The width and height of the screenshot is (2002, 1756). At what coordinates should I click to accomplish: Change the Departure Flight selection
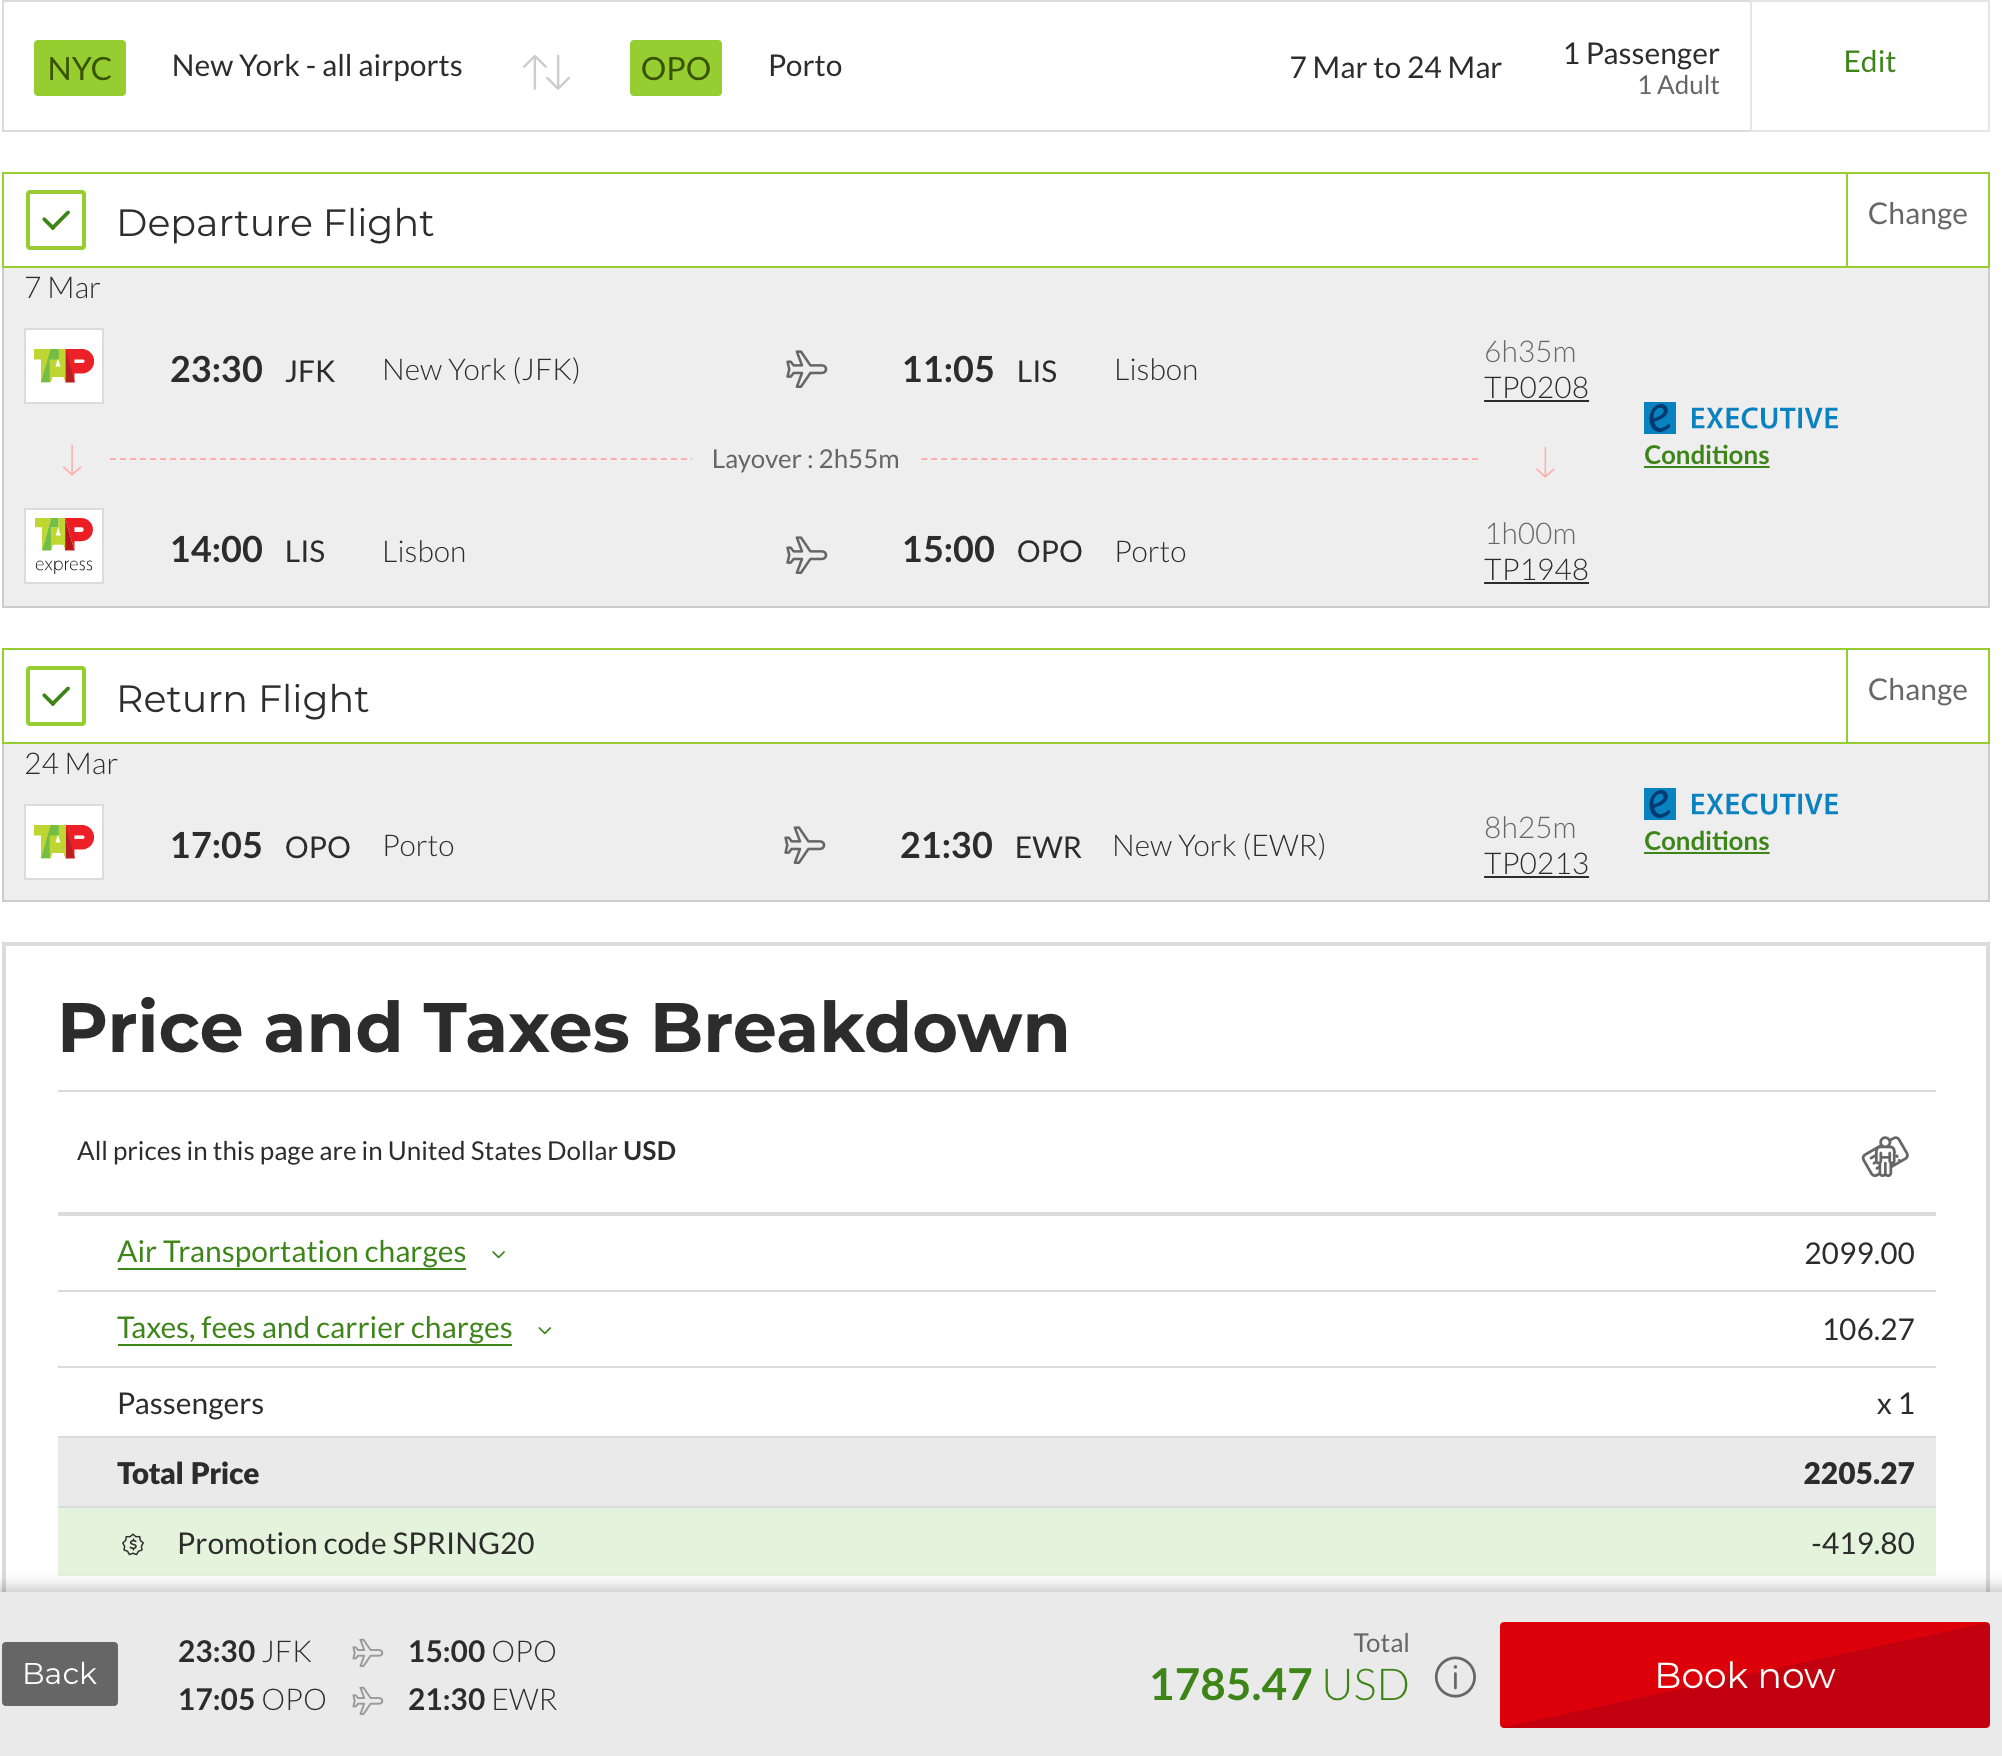pyautogui.click(x=1916, y=214)
